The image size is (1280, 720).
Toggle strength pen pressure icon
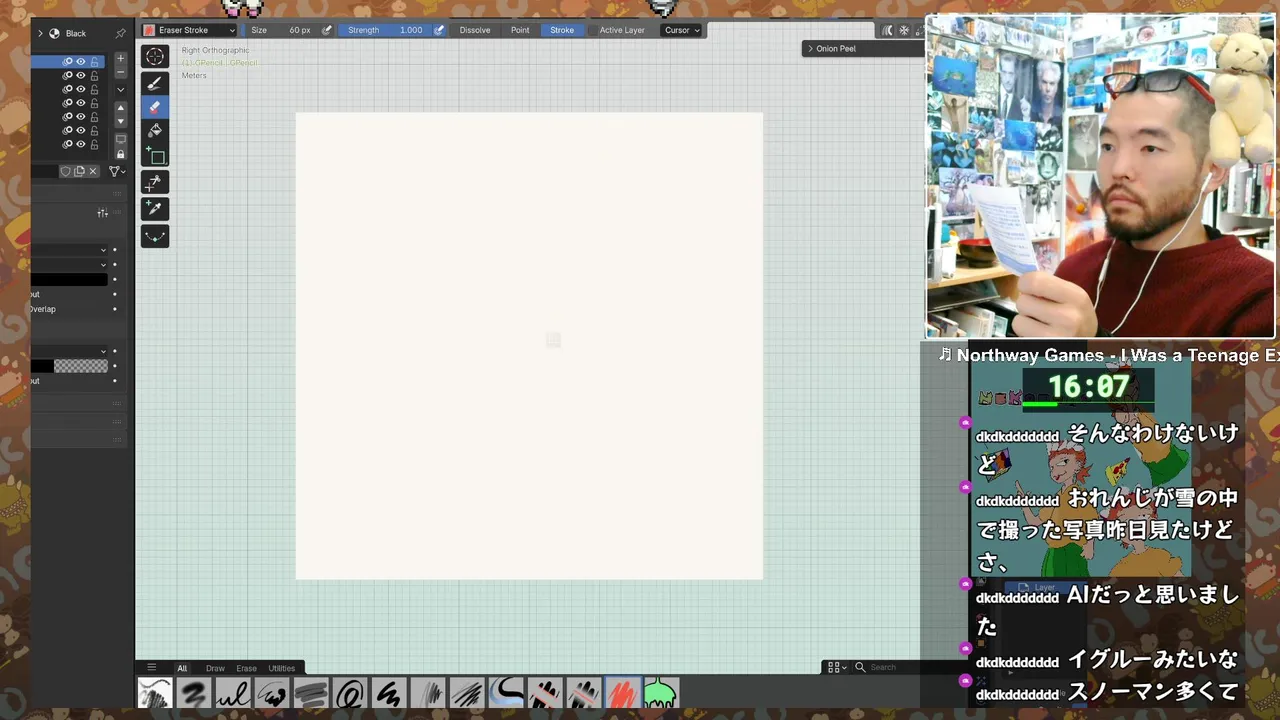(439, 30)
